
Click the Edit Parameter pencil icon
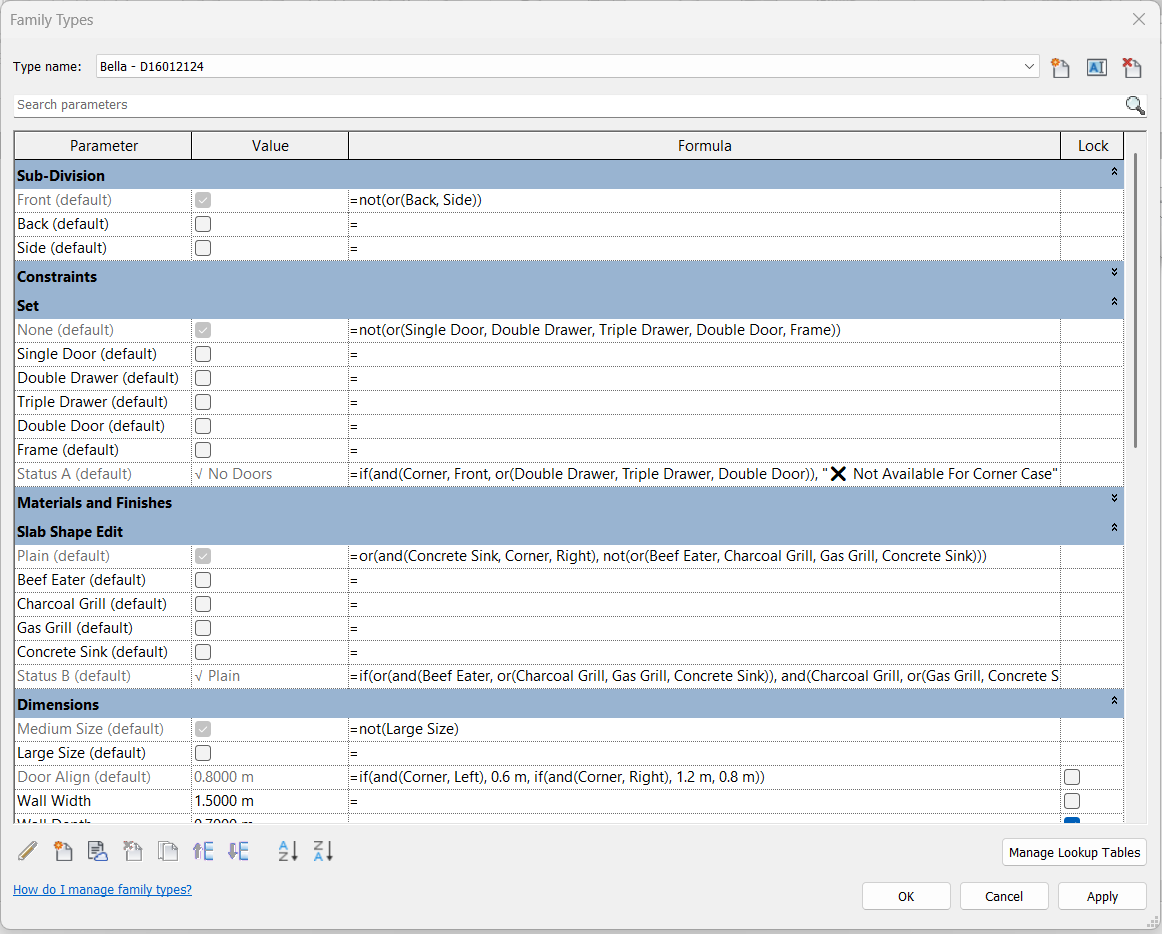(28, 852)
